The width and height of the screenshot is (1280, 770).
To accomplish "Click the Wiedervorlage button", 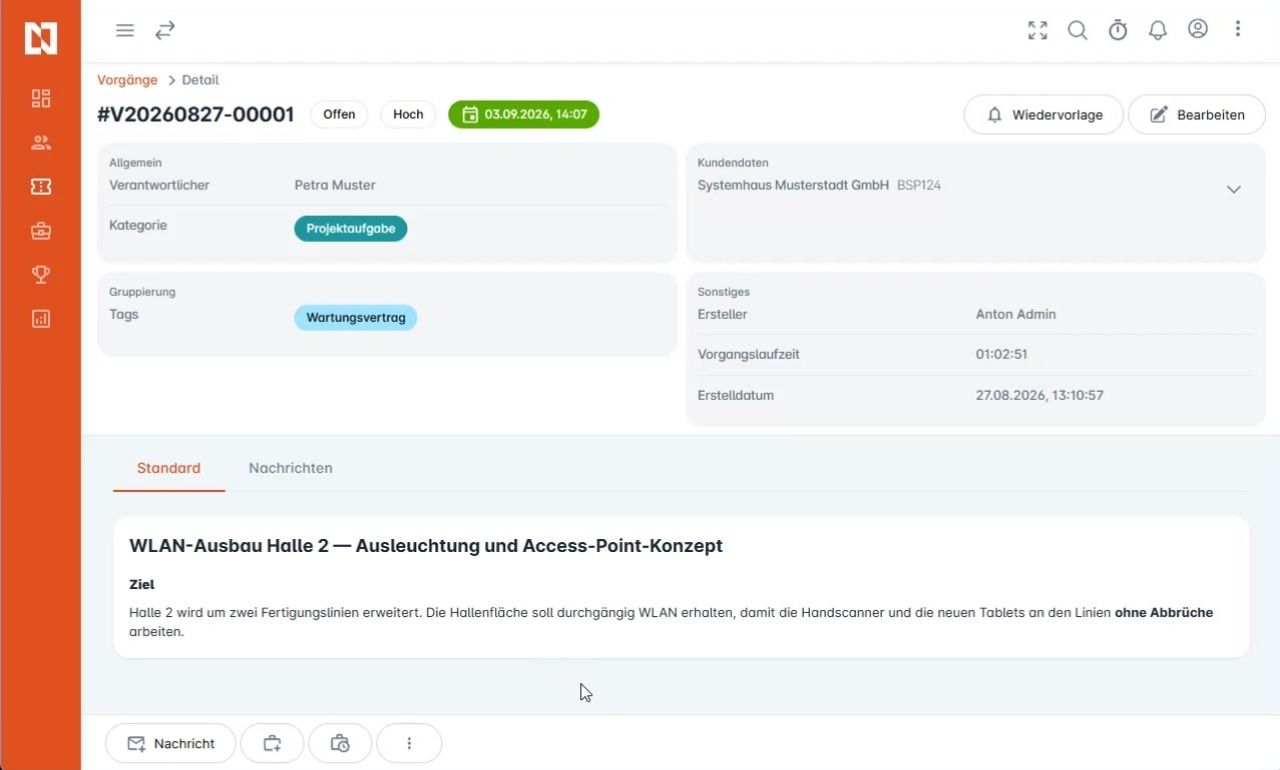I will coord(1044,115).
